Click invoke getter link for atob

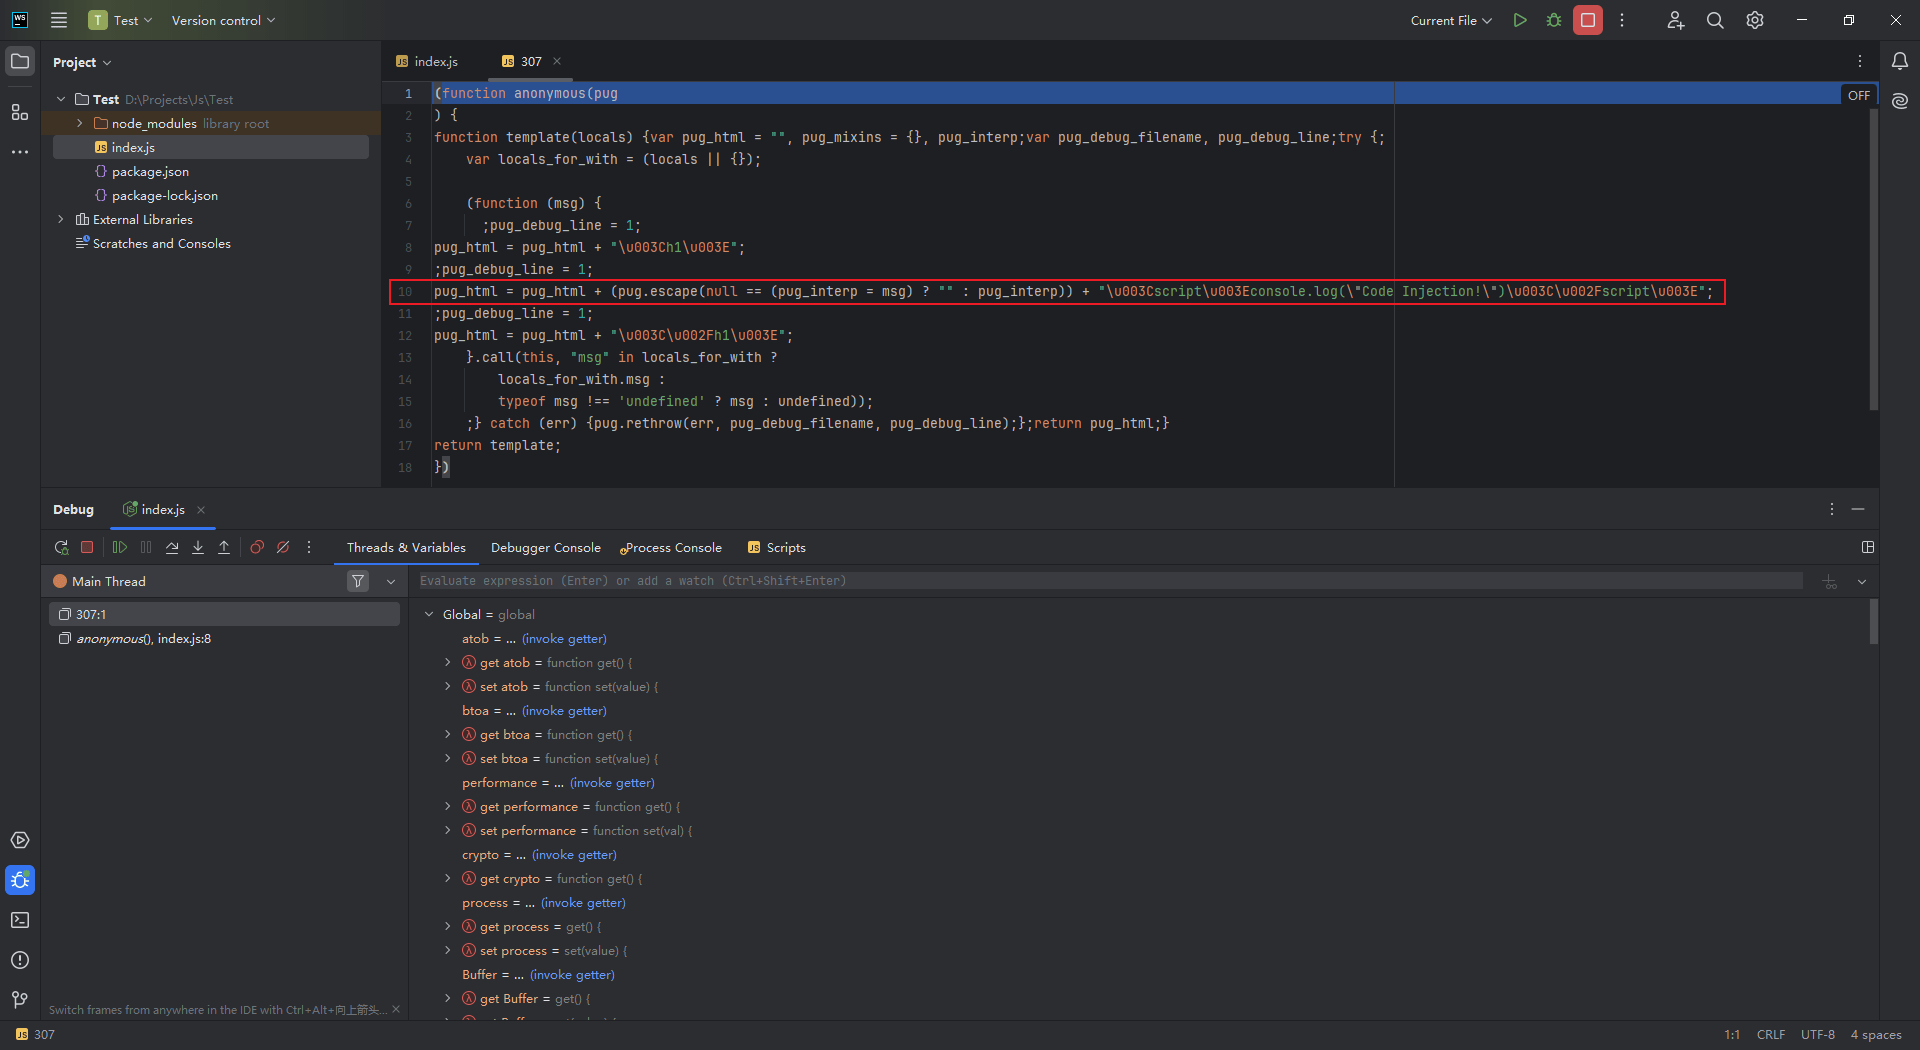coord(564,639)
